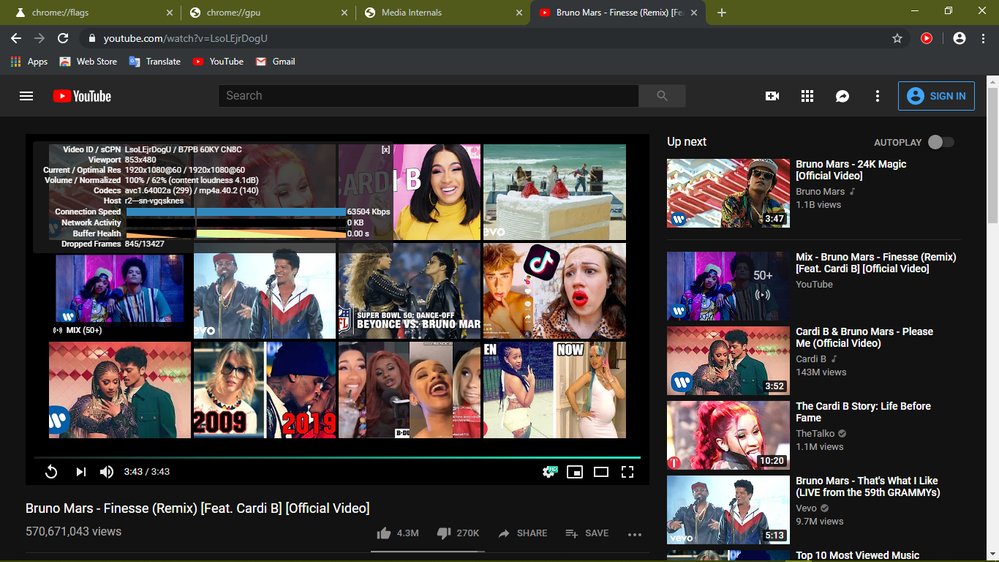Open Chrome three-dot menu
The image size is (999, 562).
pos(983,38)
